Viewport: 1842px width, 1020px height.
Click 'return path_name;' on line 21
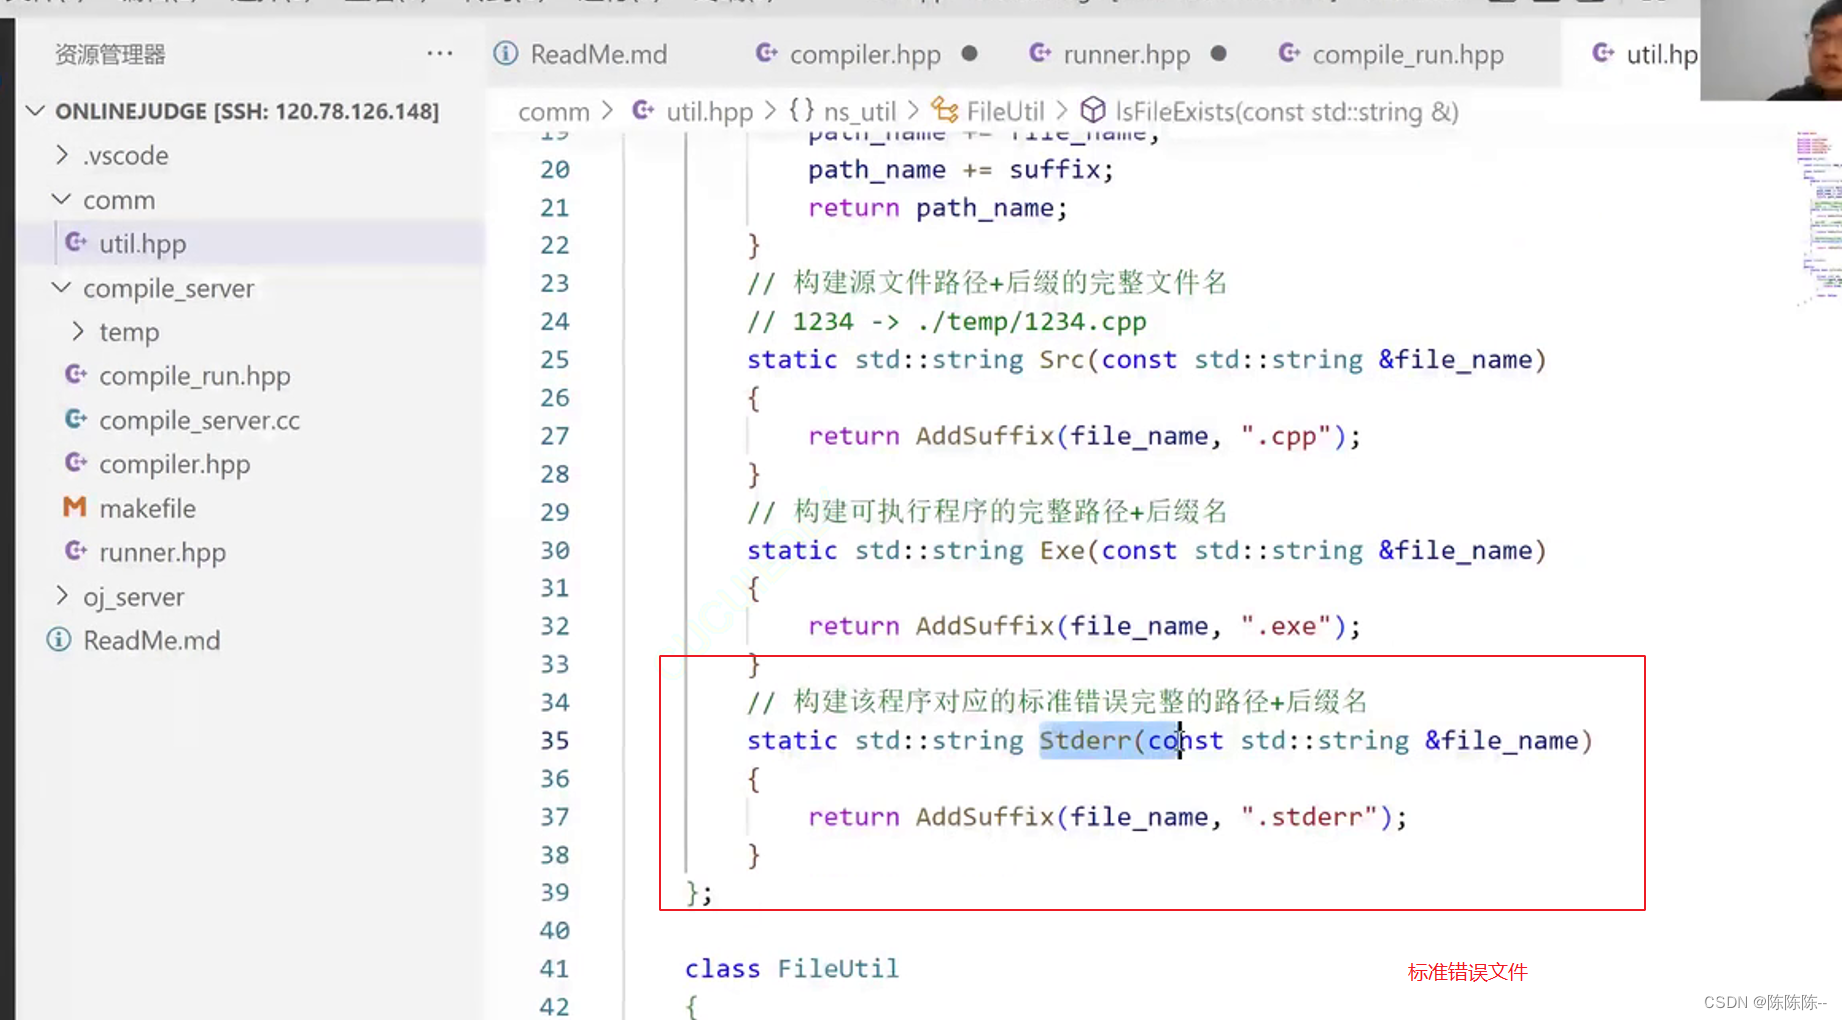pos(938,208)
